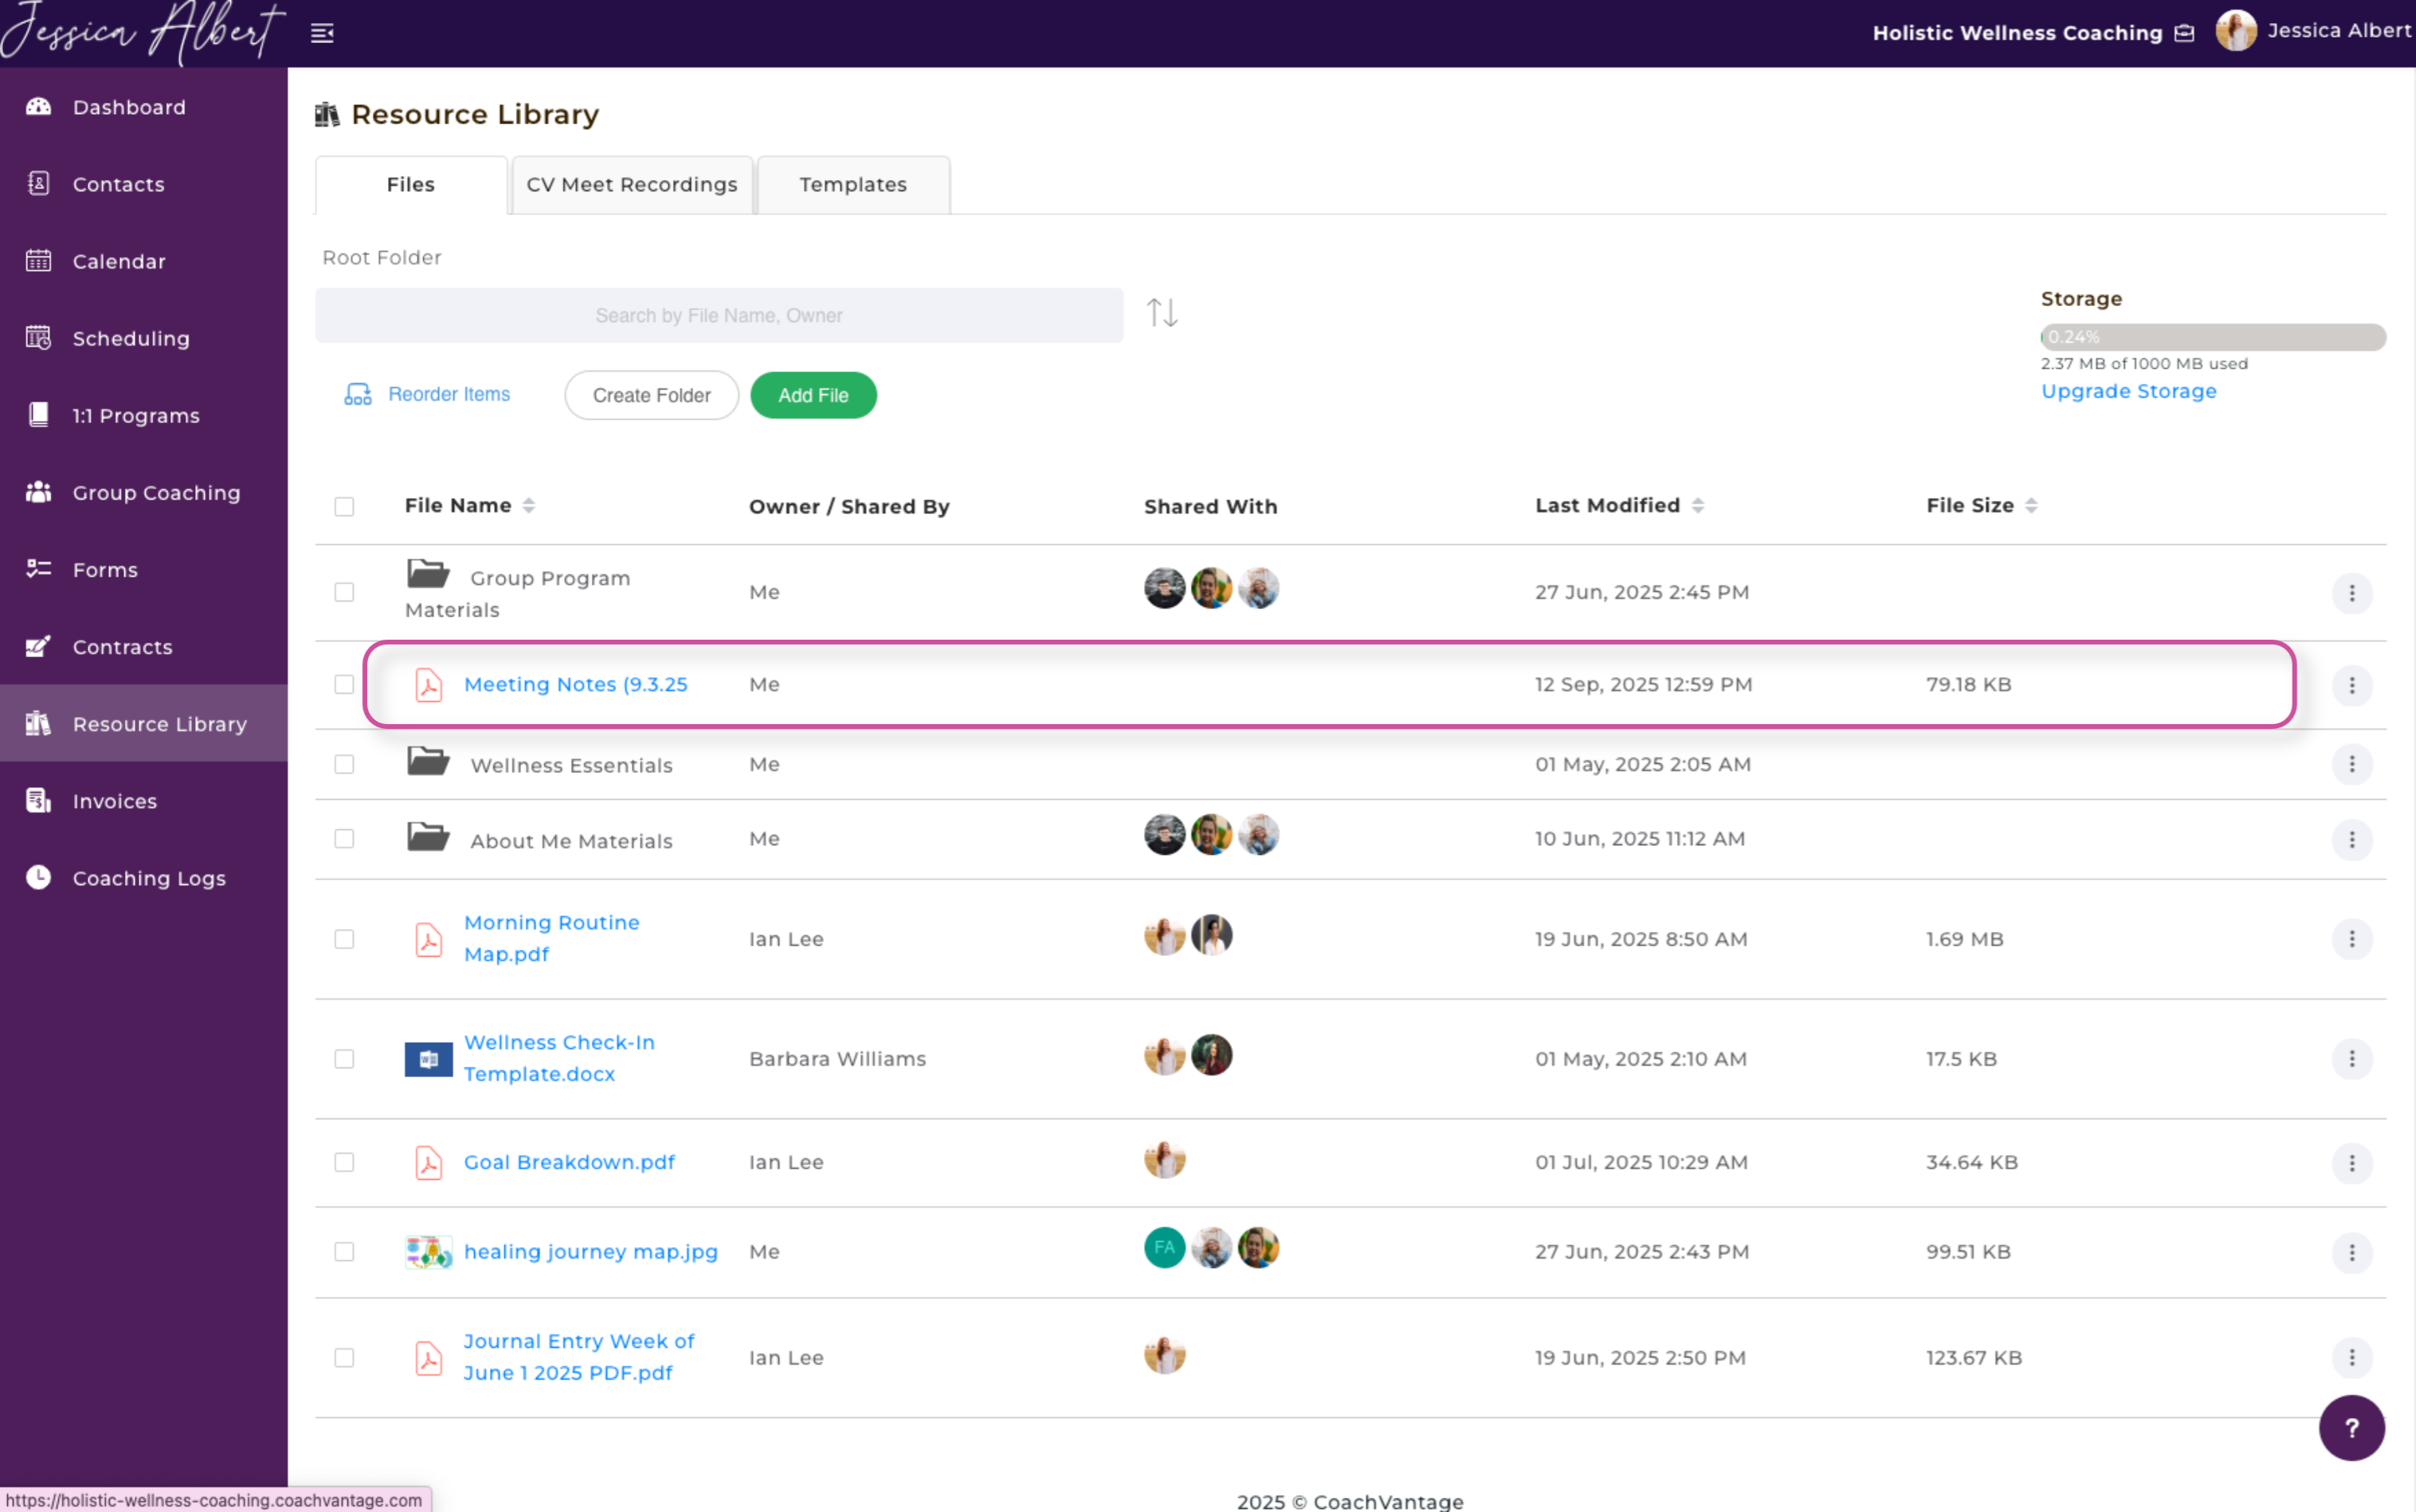
Task: Click the purple help question-mark button
Action: 2351,1428
